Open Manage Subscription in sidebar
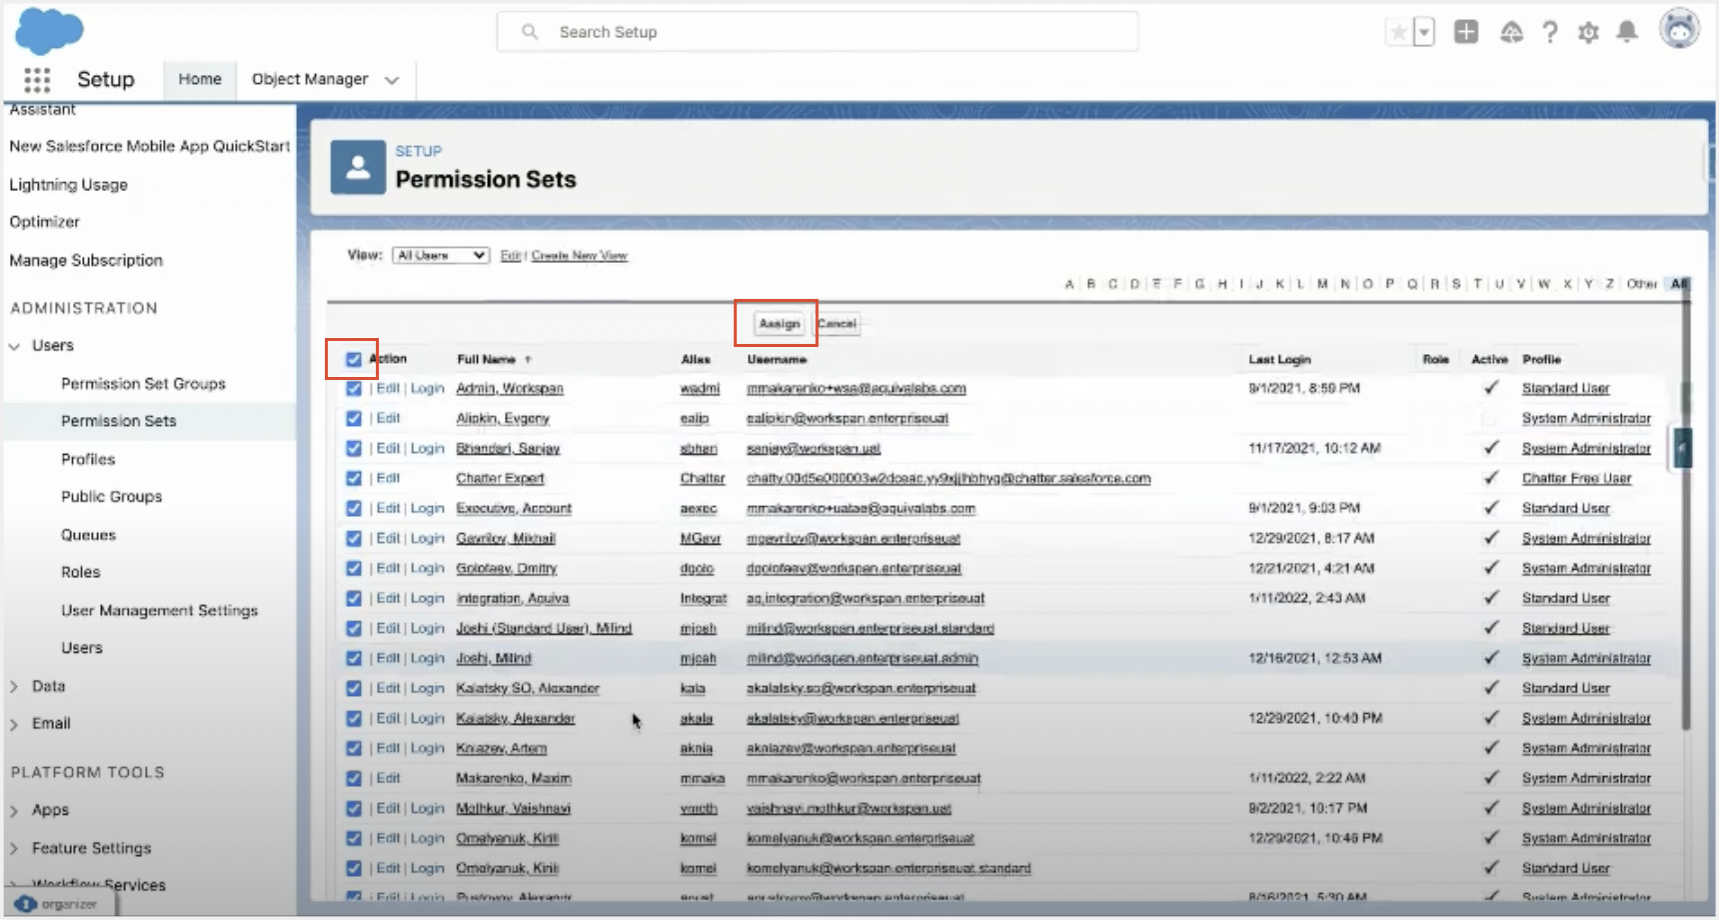Image resolution: width=1719 pixels, height=920 pixels. pos(86,260)
